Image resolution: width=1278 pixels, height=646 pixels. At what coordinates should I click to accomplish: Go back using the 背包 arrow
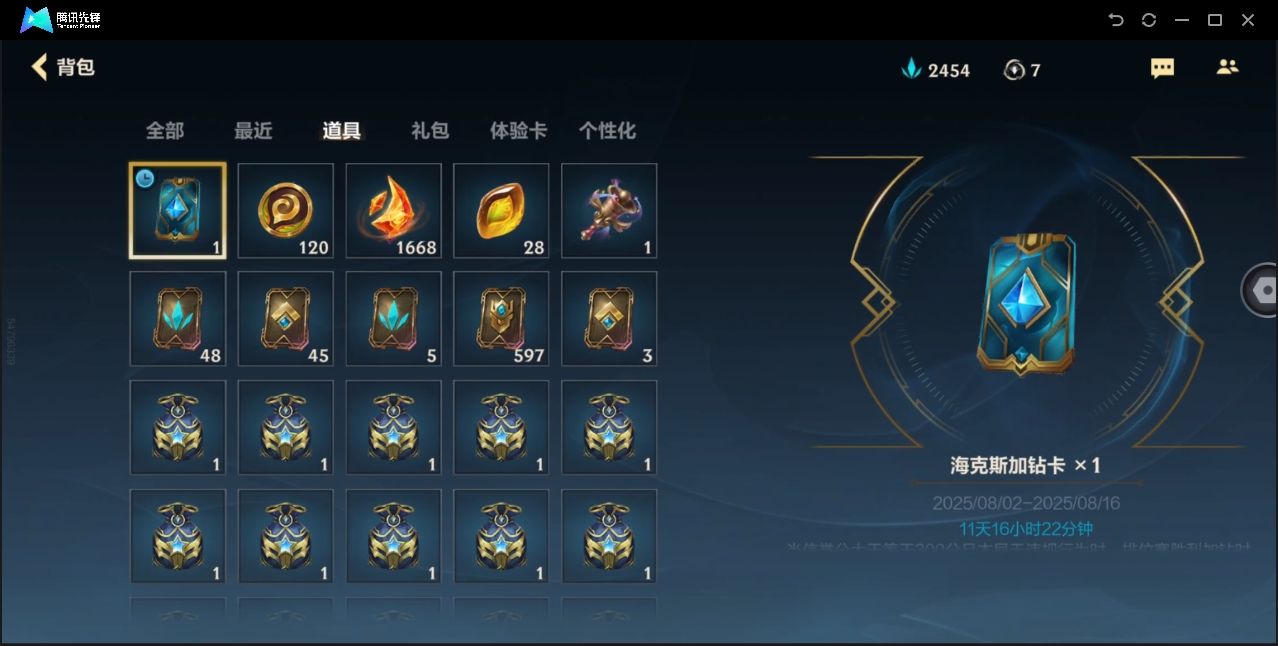tap(40, 67)
